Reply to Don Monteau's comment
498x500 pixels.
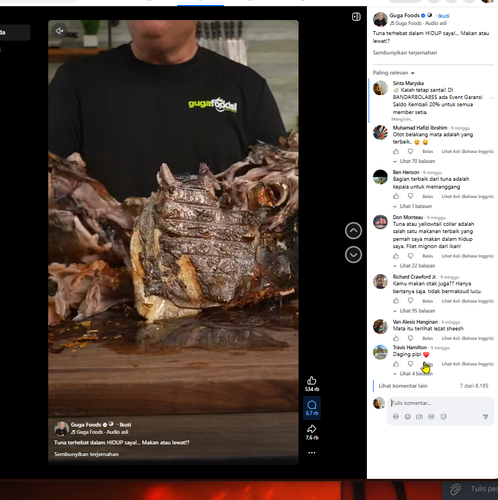(x=428, y=256)
